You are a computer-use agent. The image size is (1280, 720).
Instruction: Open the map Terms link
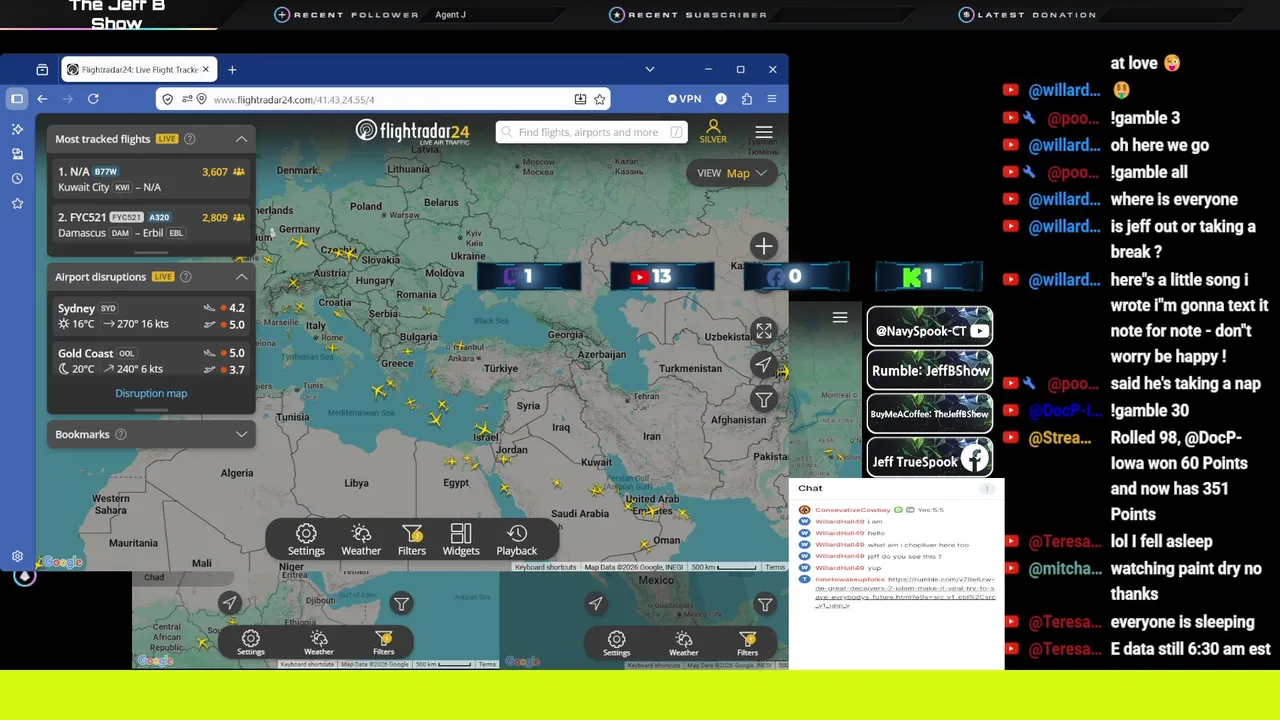pos(776,567)
